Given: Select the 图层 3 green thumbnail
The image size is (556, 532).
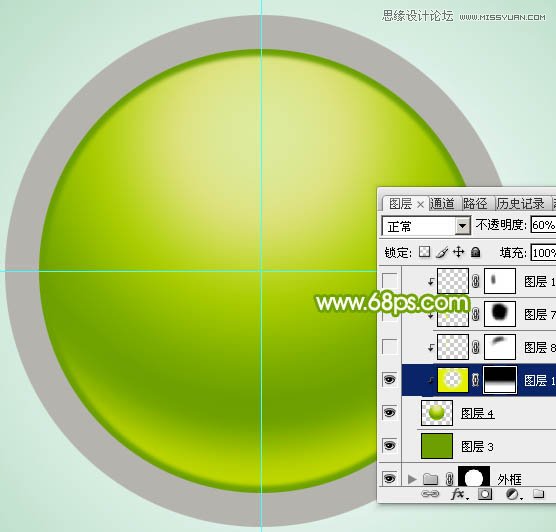Looking at the screenshot, I should pyautogui.click(x=437, y=446).
